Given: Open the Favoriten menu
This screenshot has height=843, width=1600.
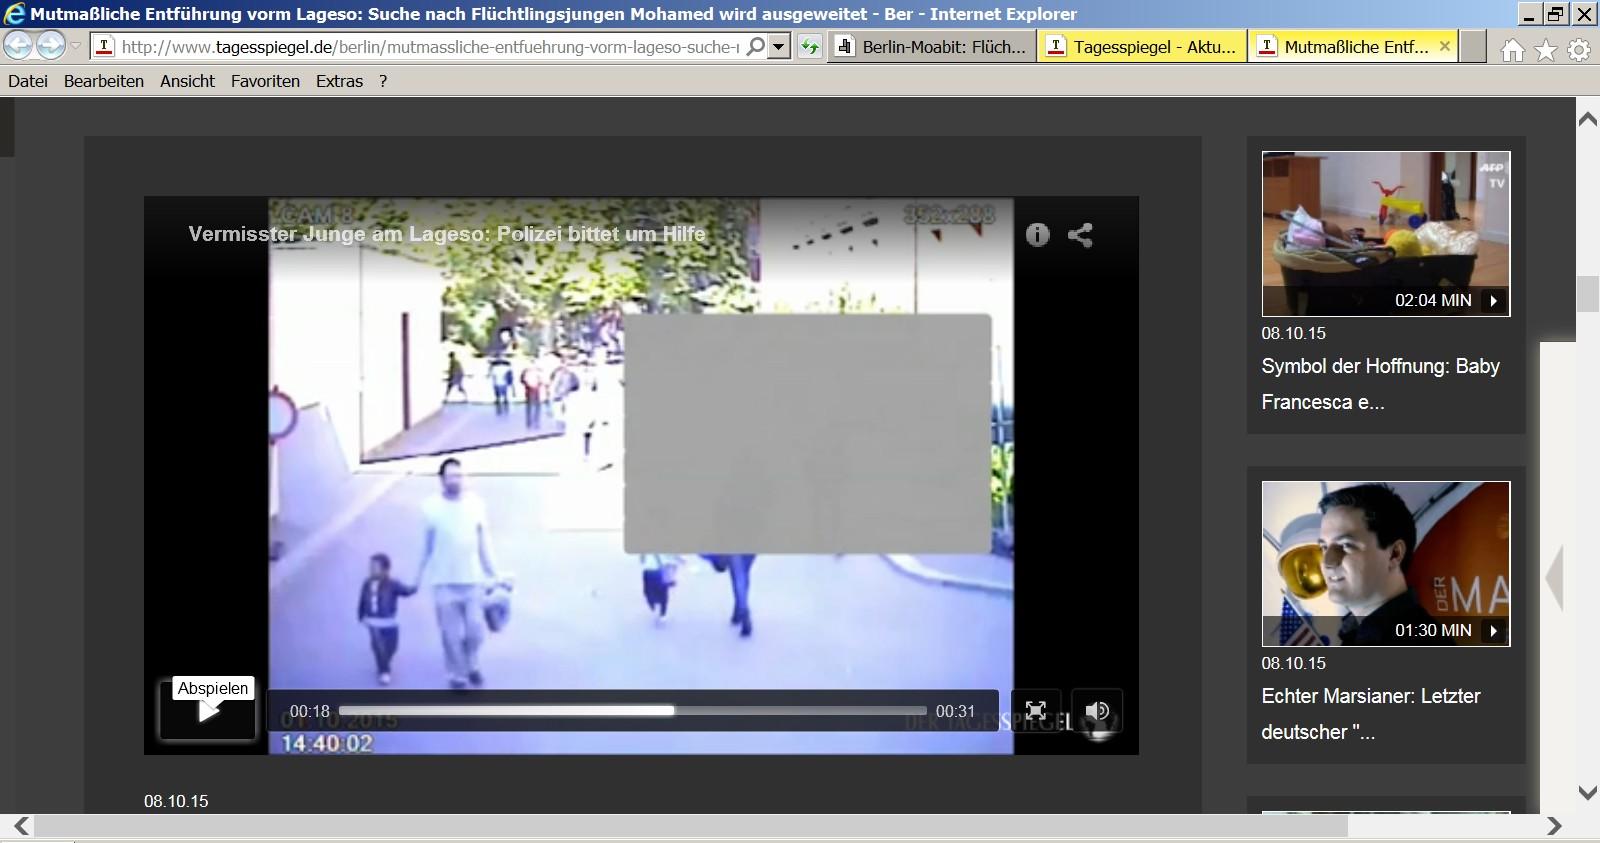Looking at the screenshot, I should point(265,81).
